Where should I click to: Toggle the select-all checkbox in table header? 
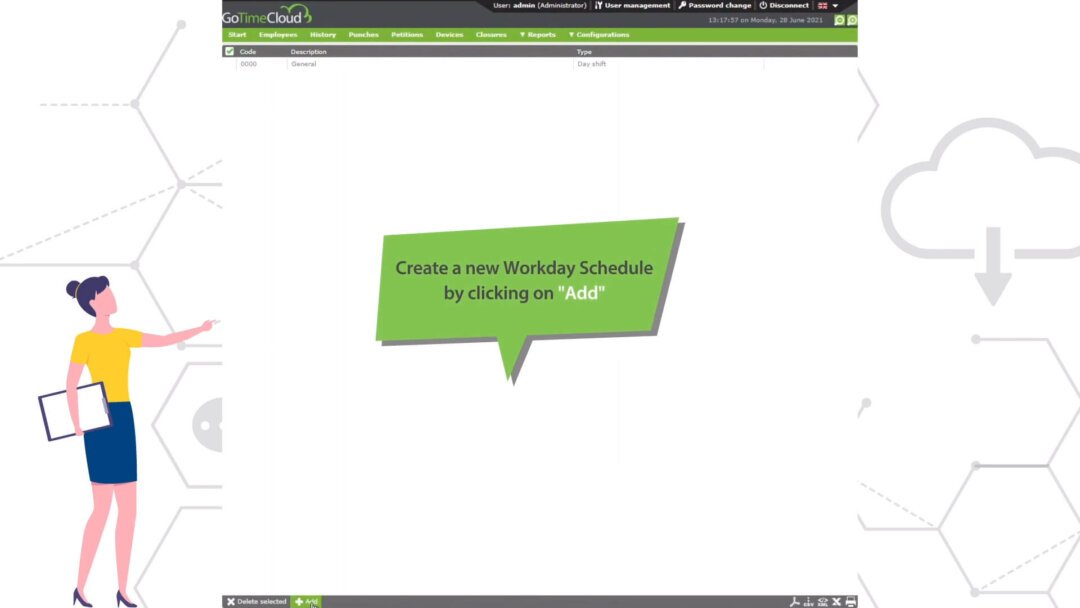point(229,51)
